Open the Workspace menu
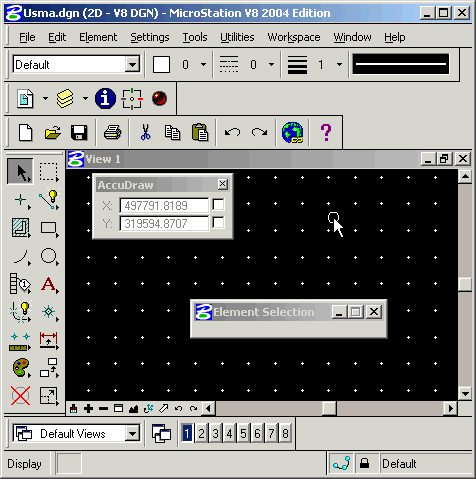Screen dimensions: 476x479 pyautogui.click(x=294, y=37)
